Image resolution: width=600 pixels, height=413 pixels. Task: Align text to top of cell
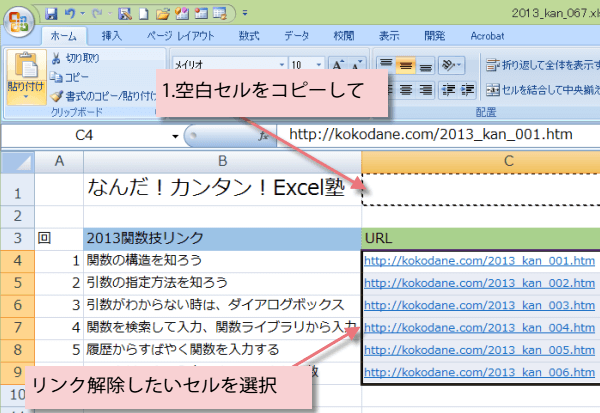click(x=386, y=65)
